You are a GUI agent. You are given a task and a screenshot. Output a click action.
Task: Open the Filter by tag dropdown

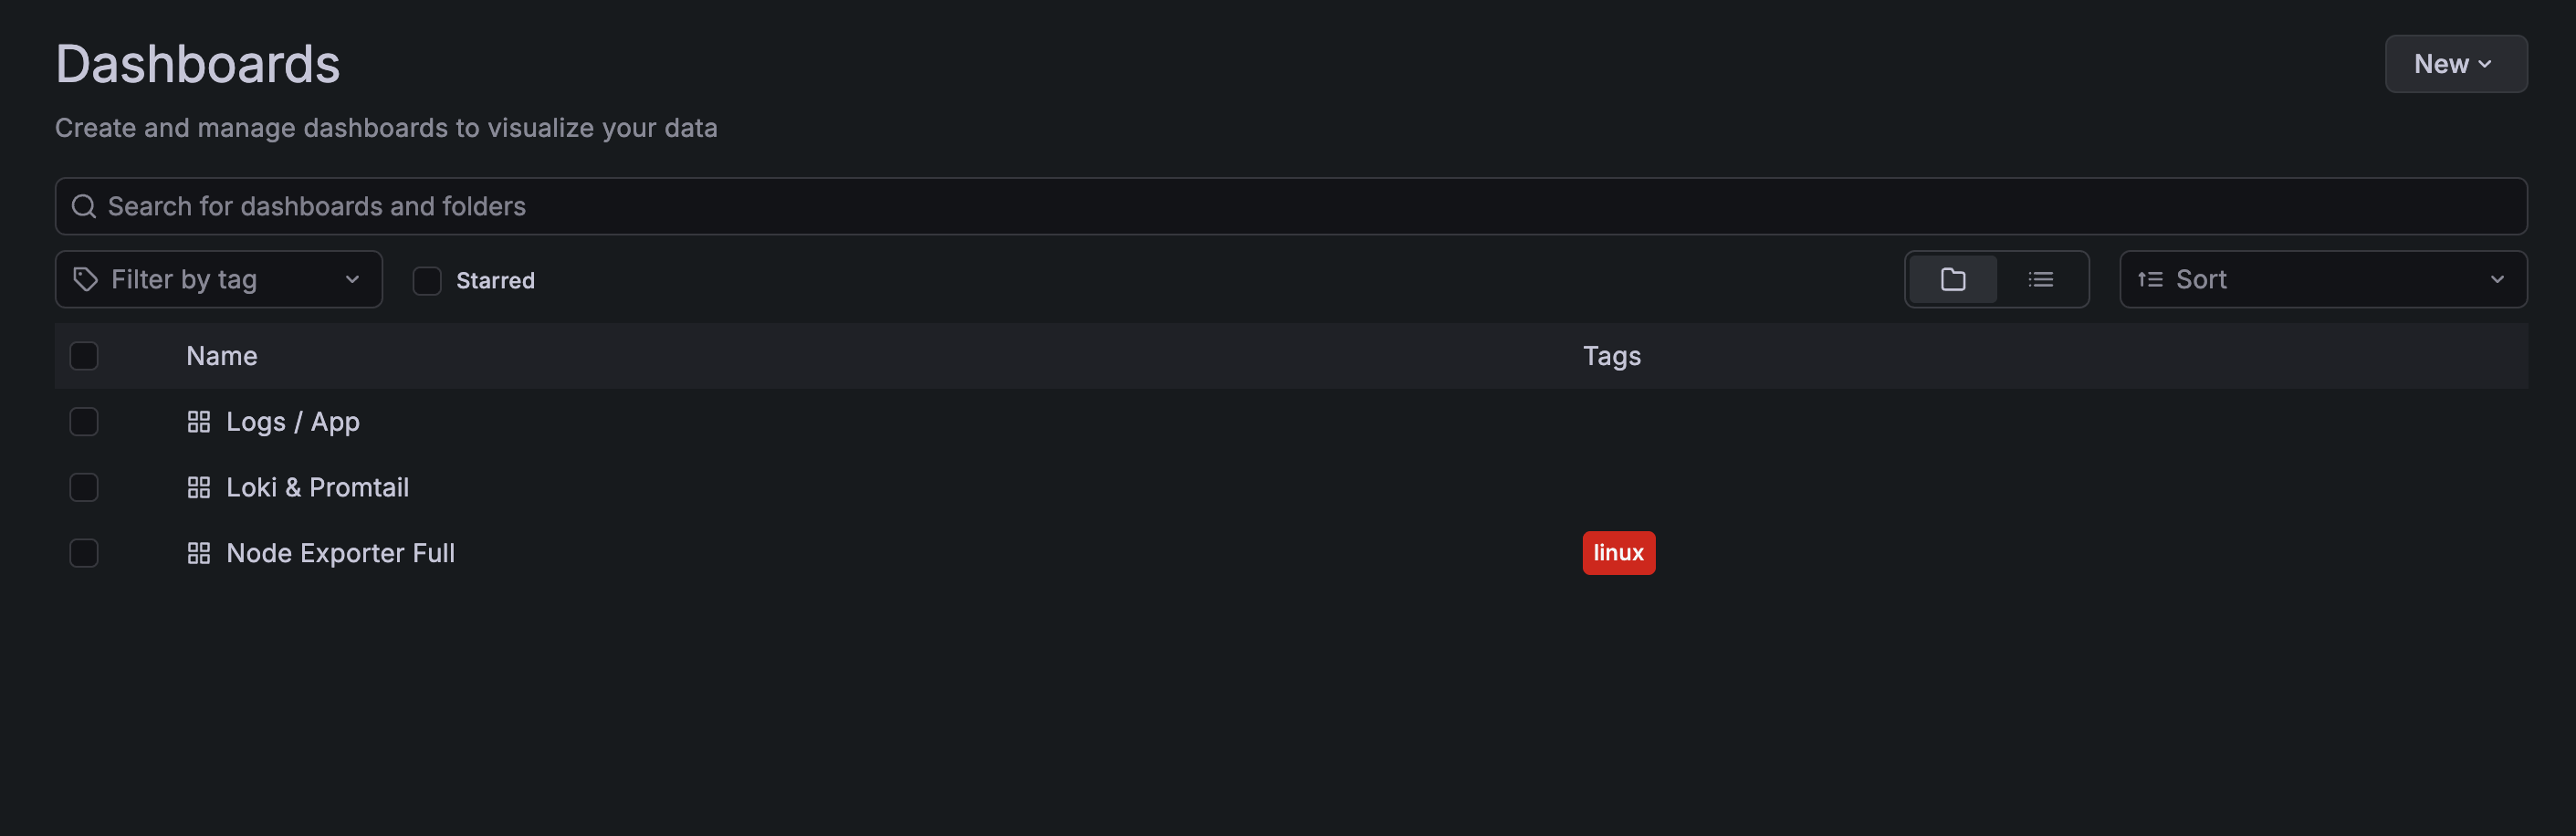[x=351, y=279]
